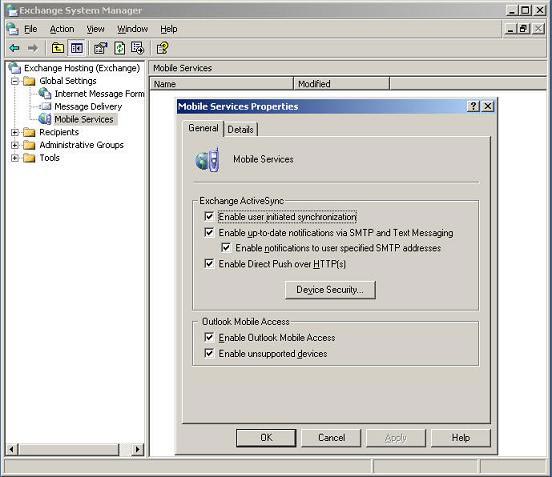Screen dimensions: 552x477
Task: Open Device Security settings
Action: click(x=330, y=290)
